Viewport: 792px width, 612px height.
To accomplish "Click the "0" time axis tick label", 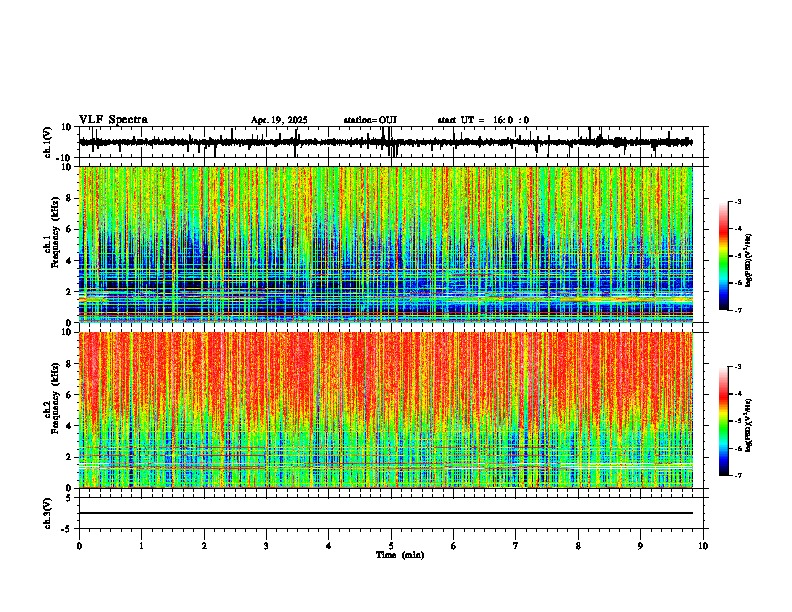I will click(79, 546).
